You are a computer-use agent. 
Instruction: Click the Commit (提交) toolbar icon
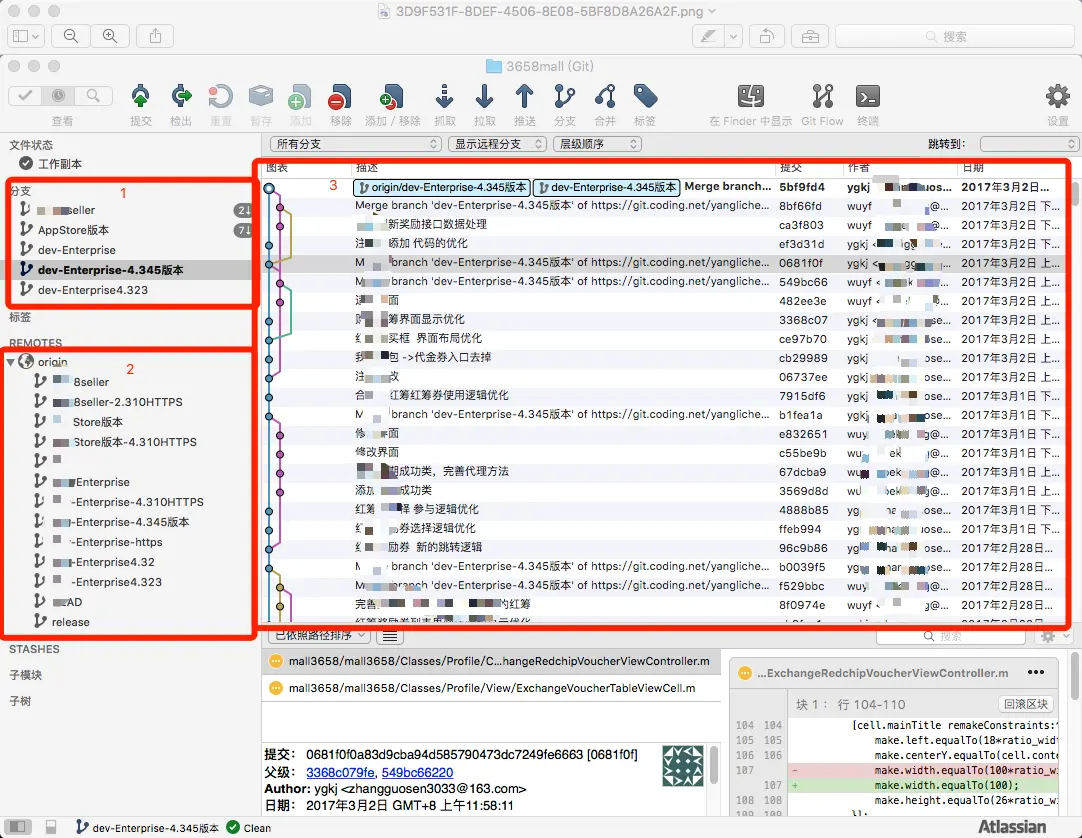140,97
